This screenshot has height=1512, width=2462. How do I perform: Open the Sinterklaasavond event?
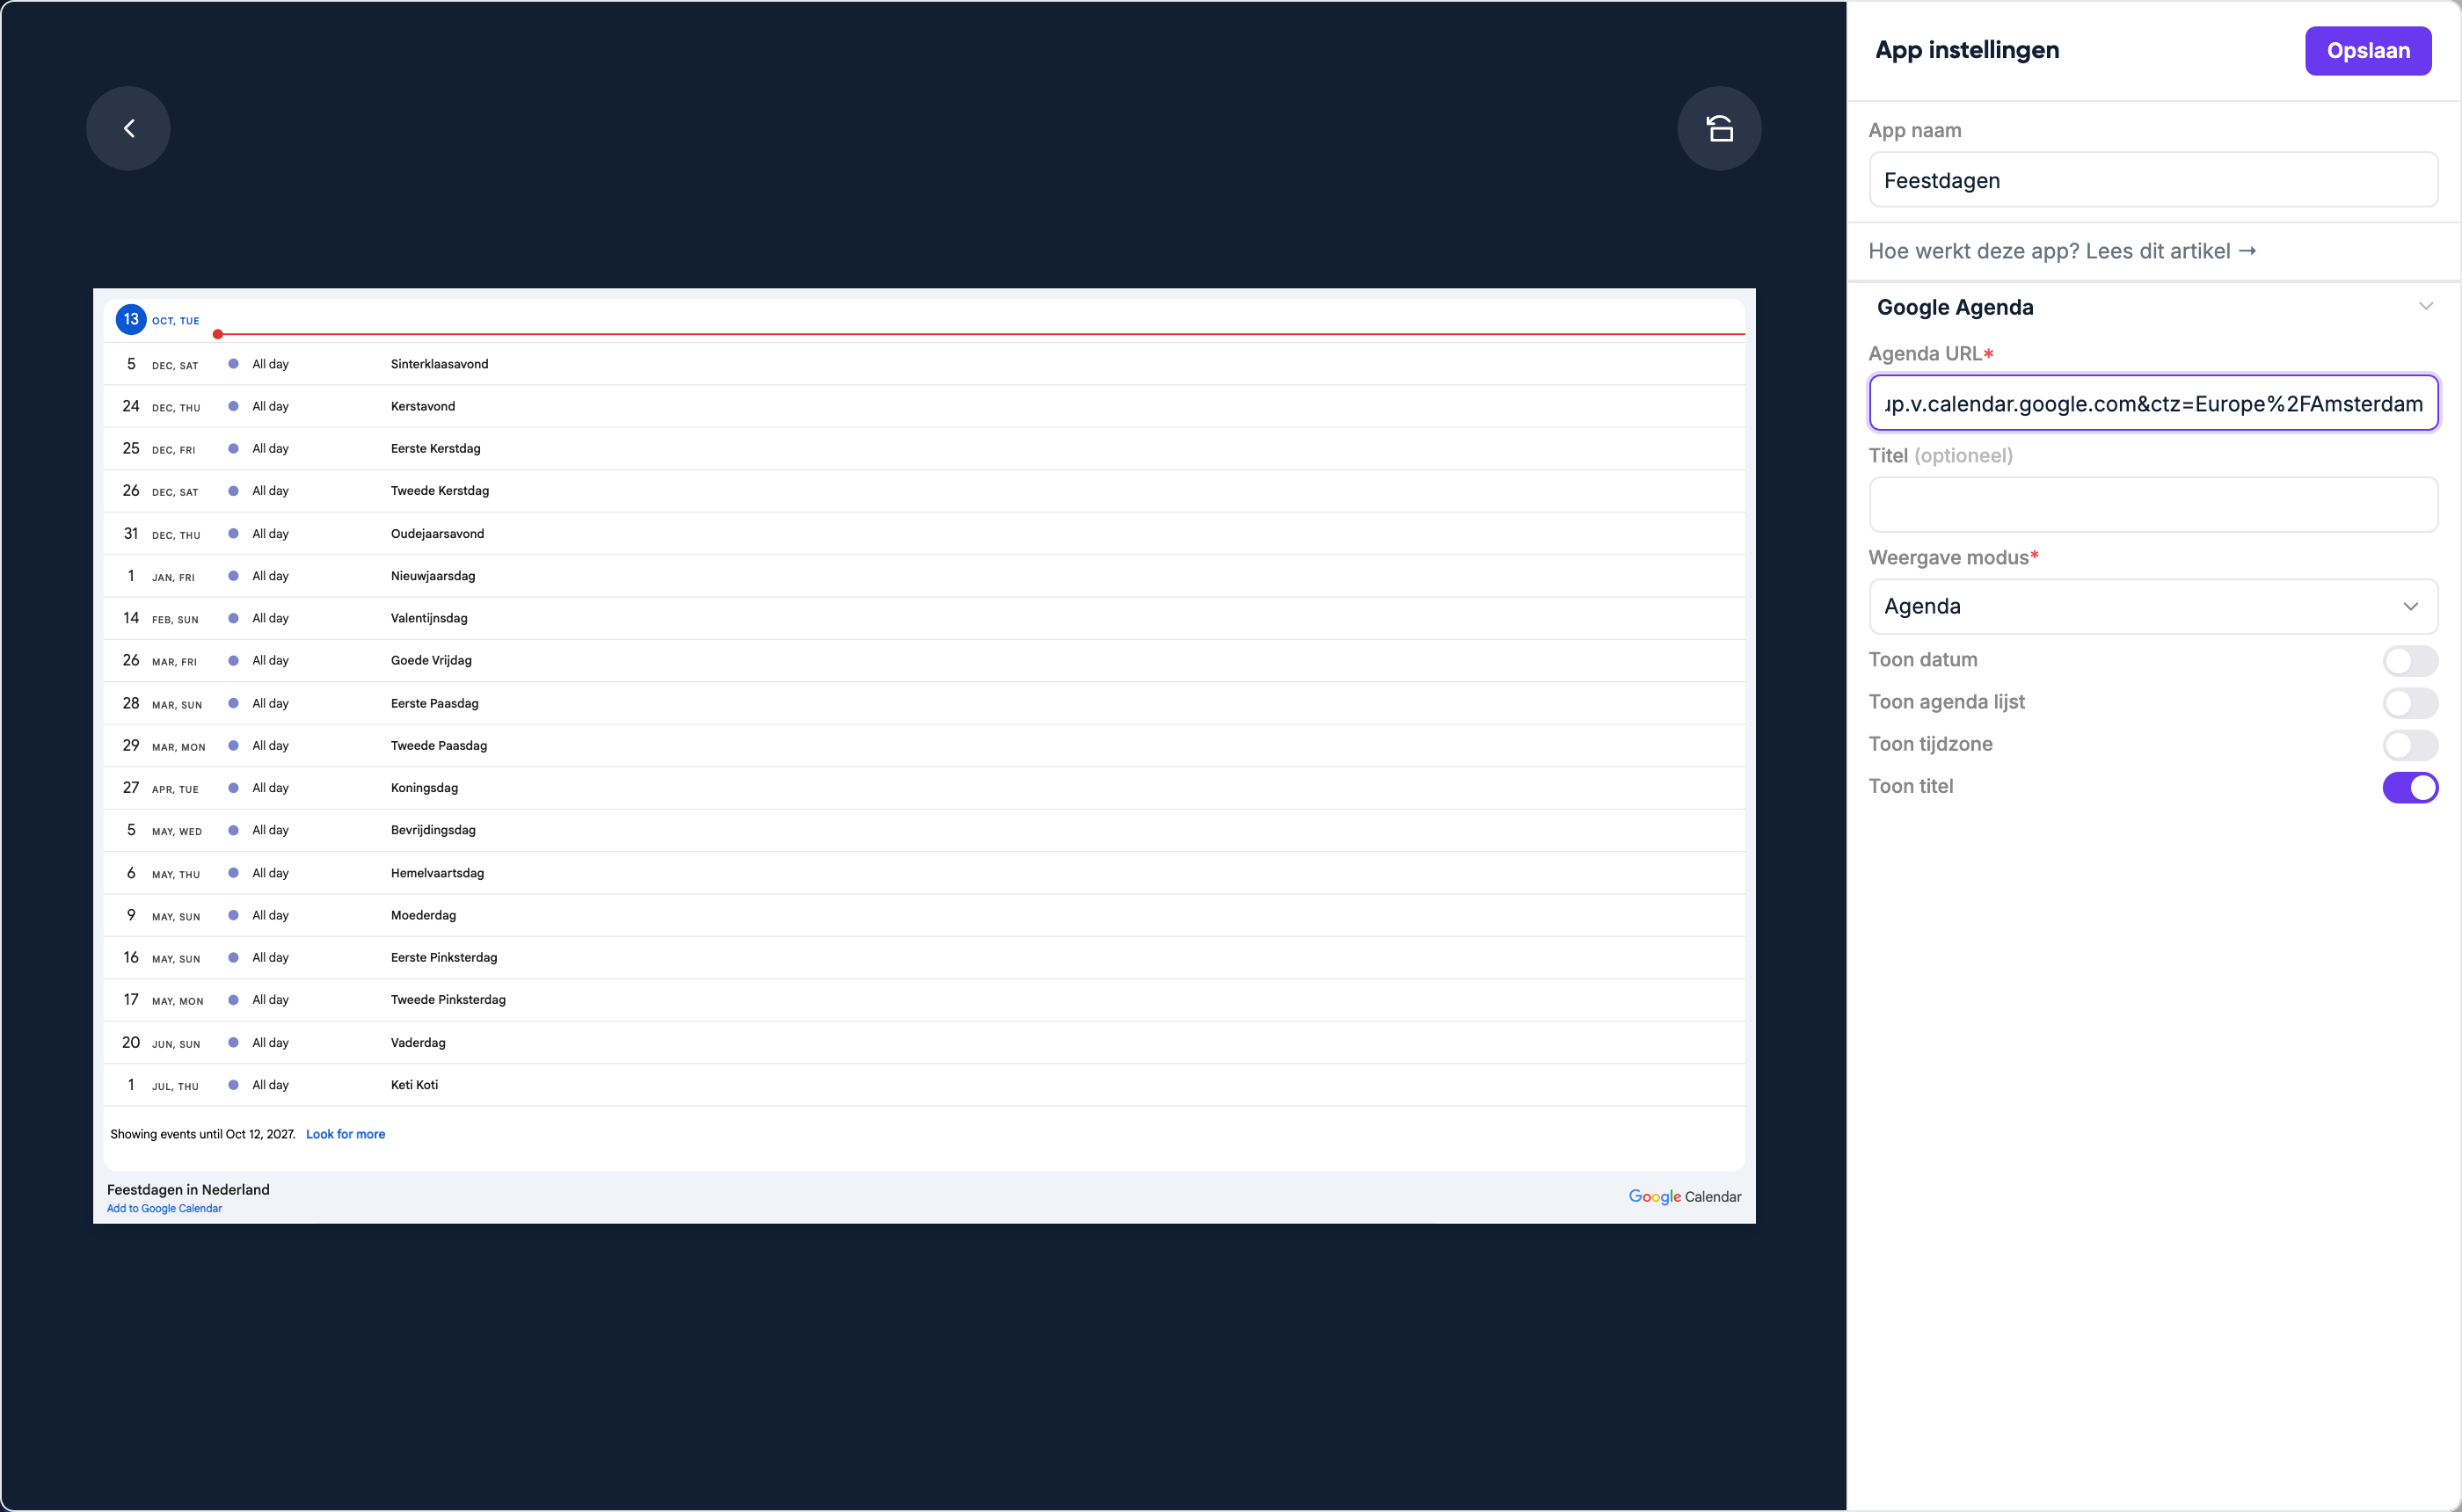click(x=439, y=364)
